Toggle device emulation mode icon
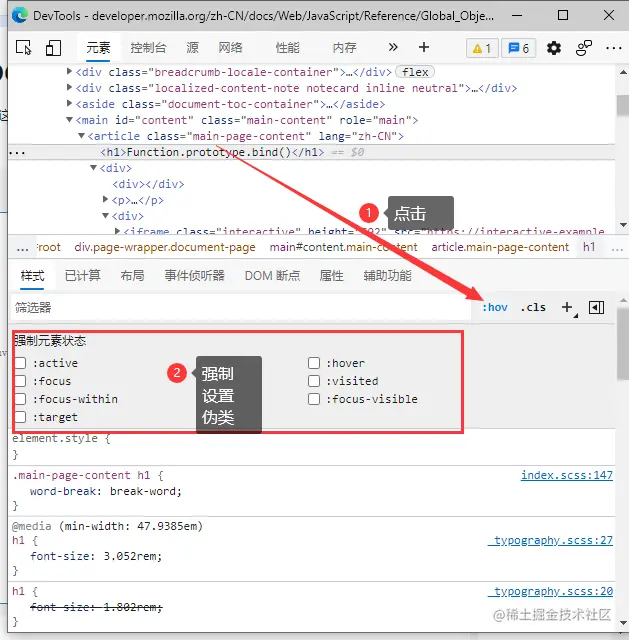The image size is (629, 640). click(53, 48)
